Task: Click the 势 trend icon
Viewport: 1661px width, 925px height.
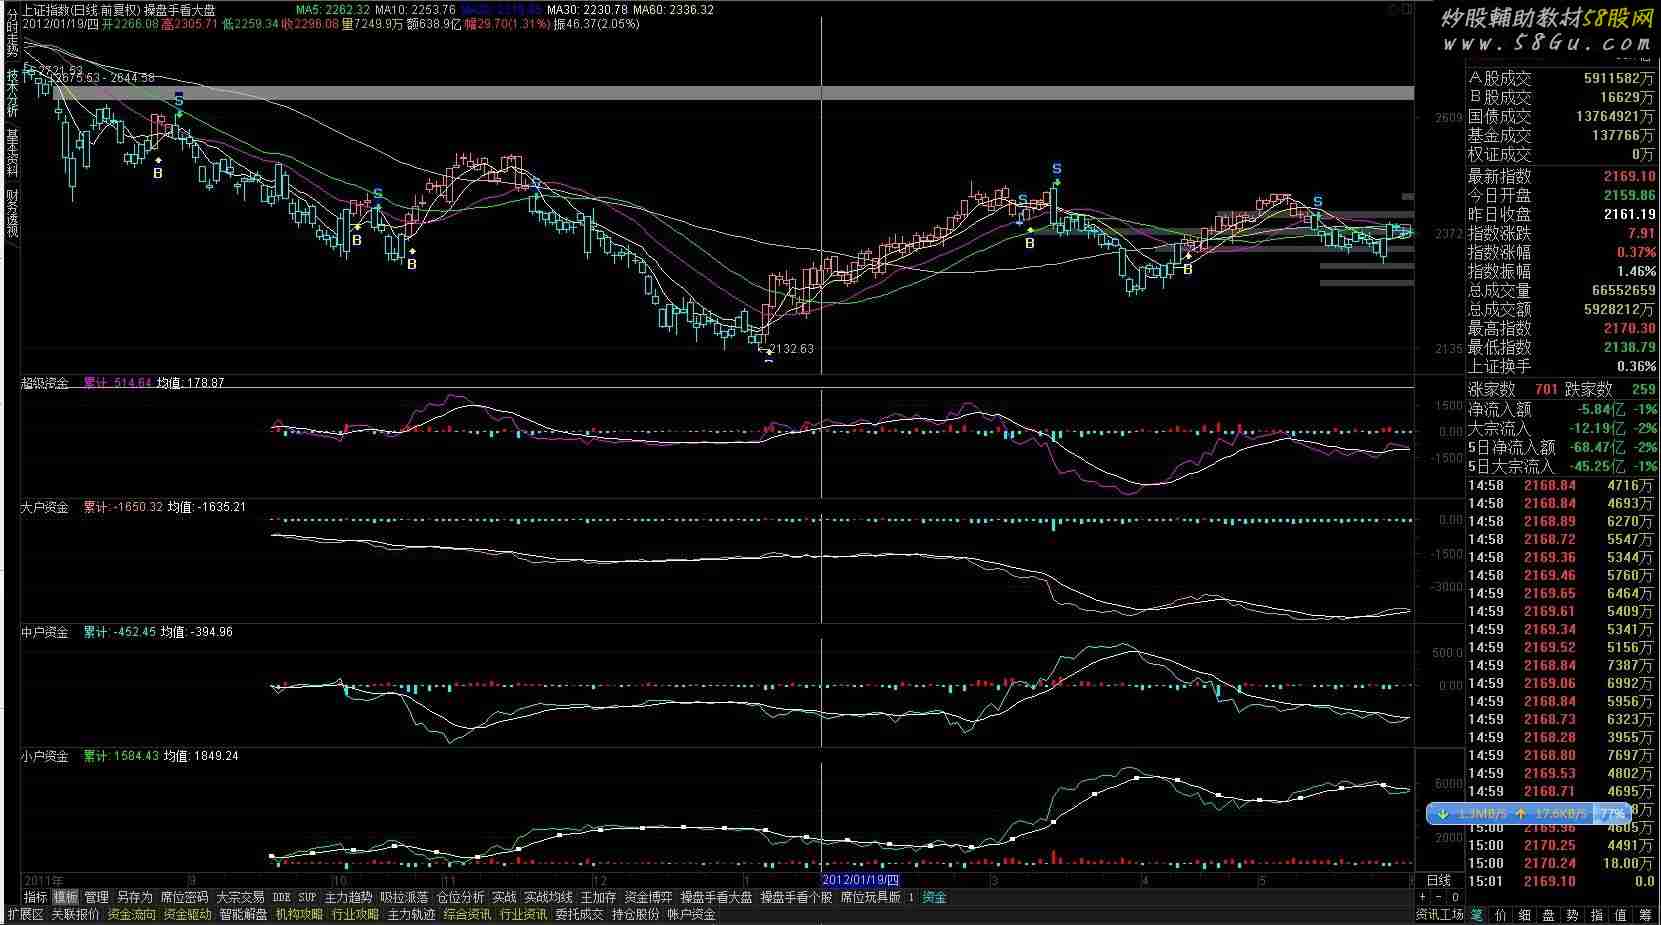Action: (1573, 914)
